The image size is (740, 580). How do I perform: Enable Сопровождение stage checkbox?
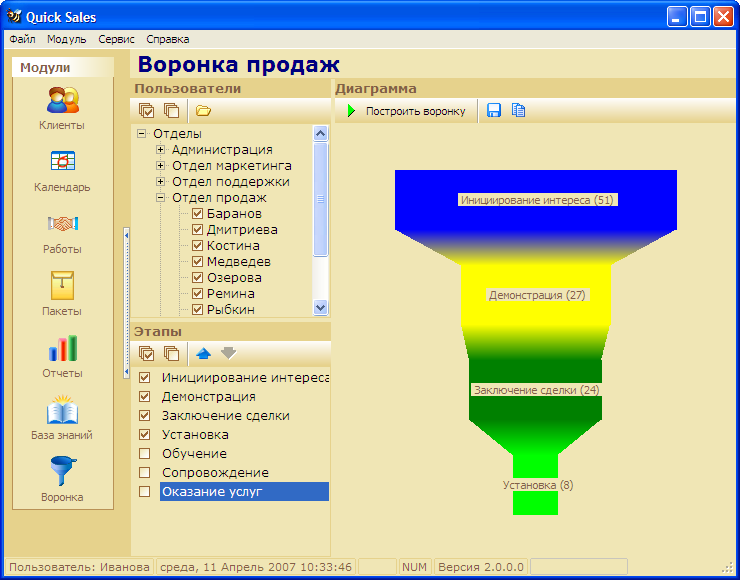coord(144,472)
